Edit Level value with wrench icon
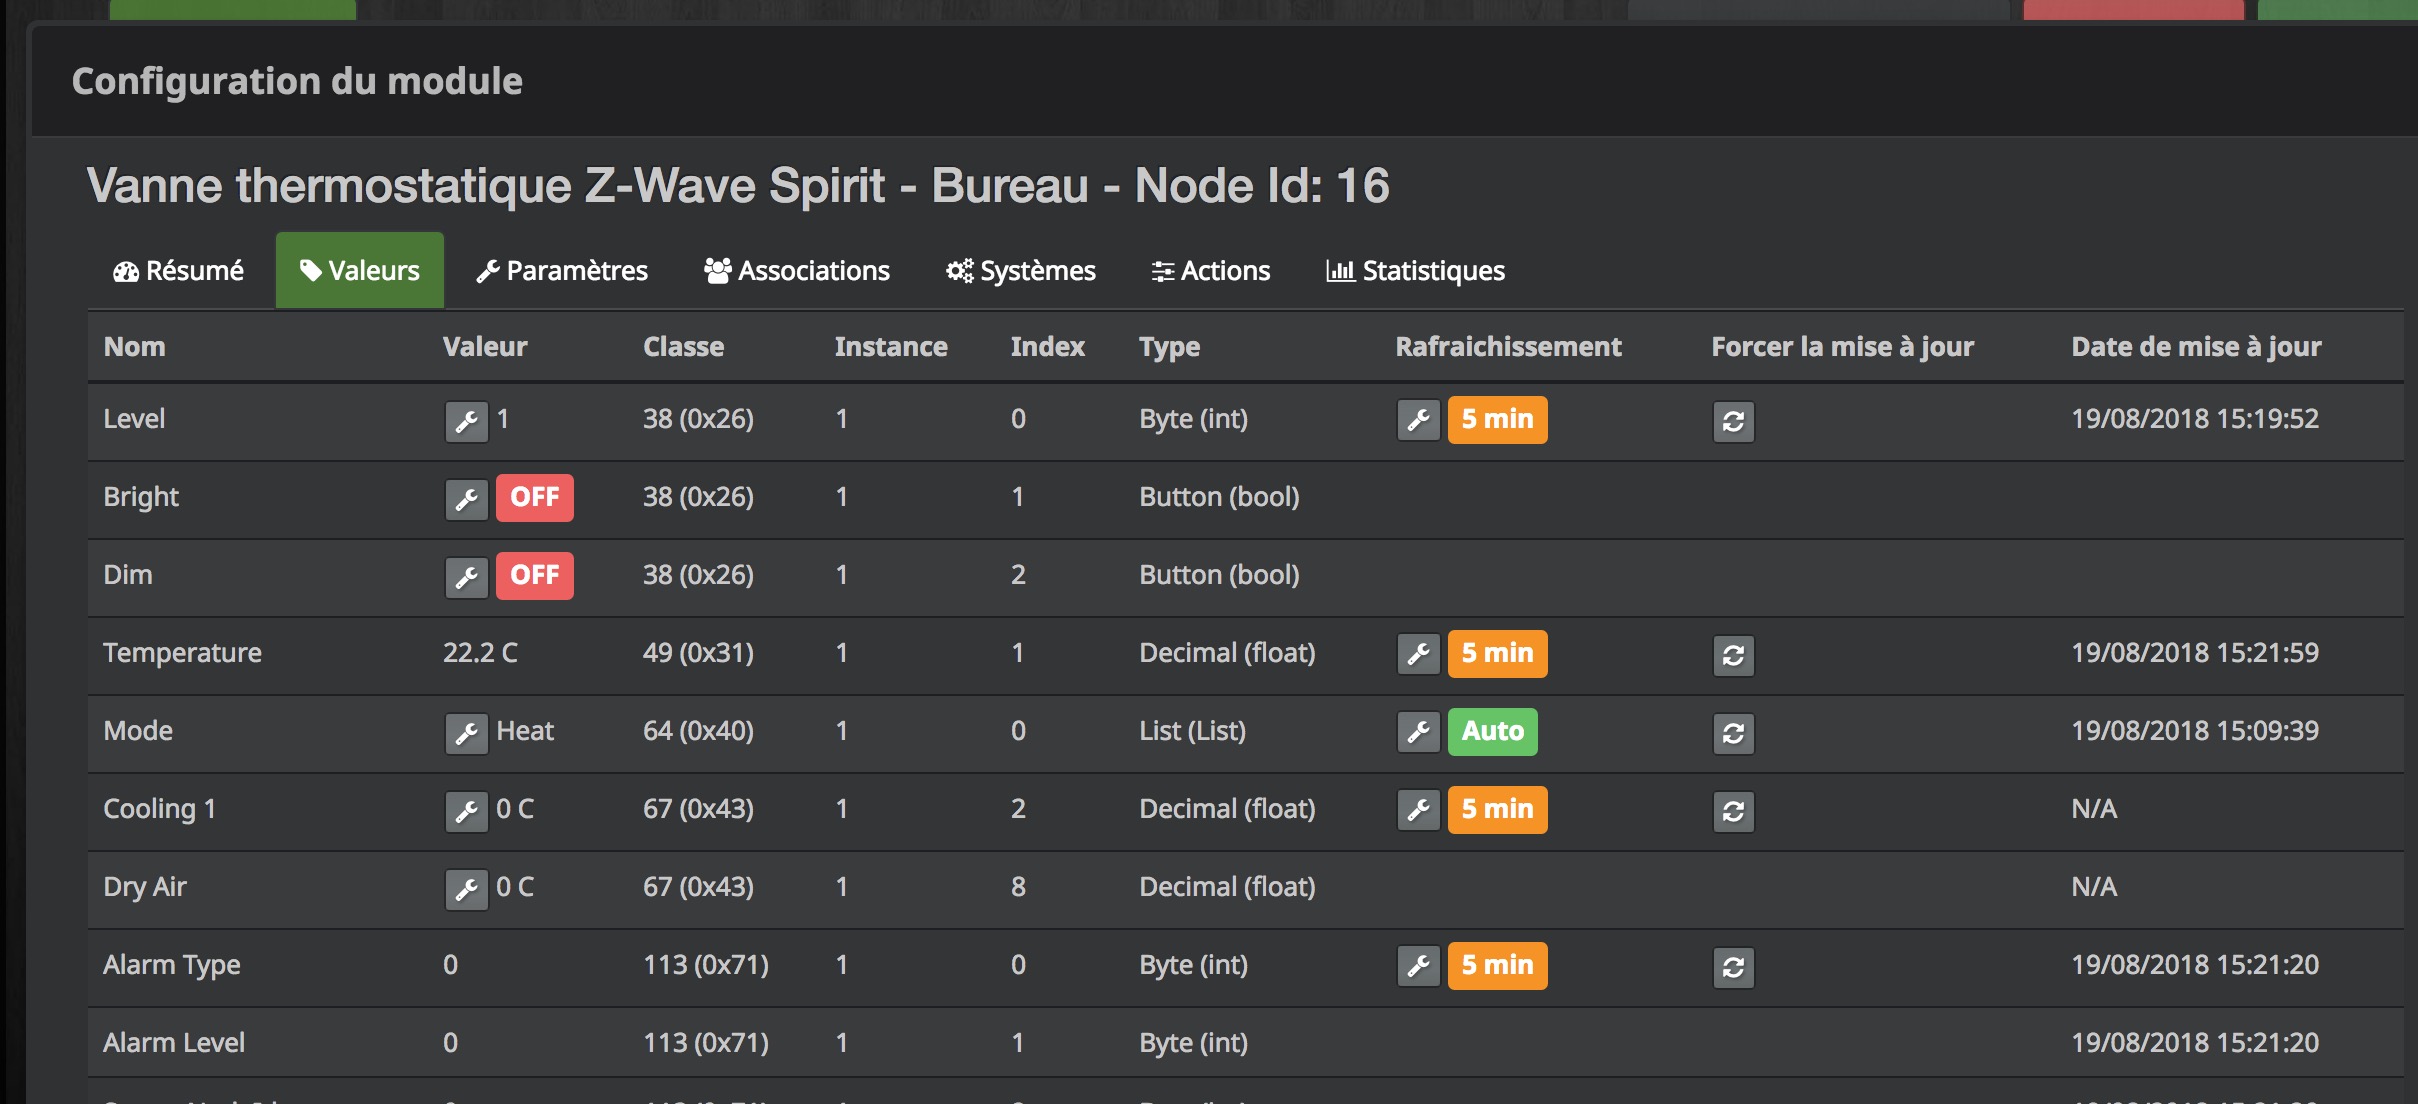The width and height of the screenshot is (2418, 1104). [x=467, y=421]
